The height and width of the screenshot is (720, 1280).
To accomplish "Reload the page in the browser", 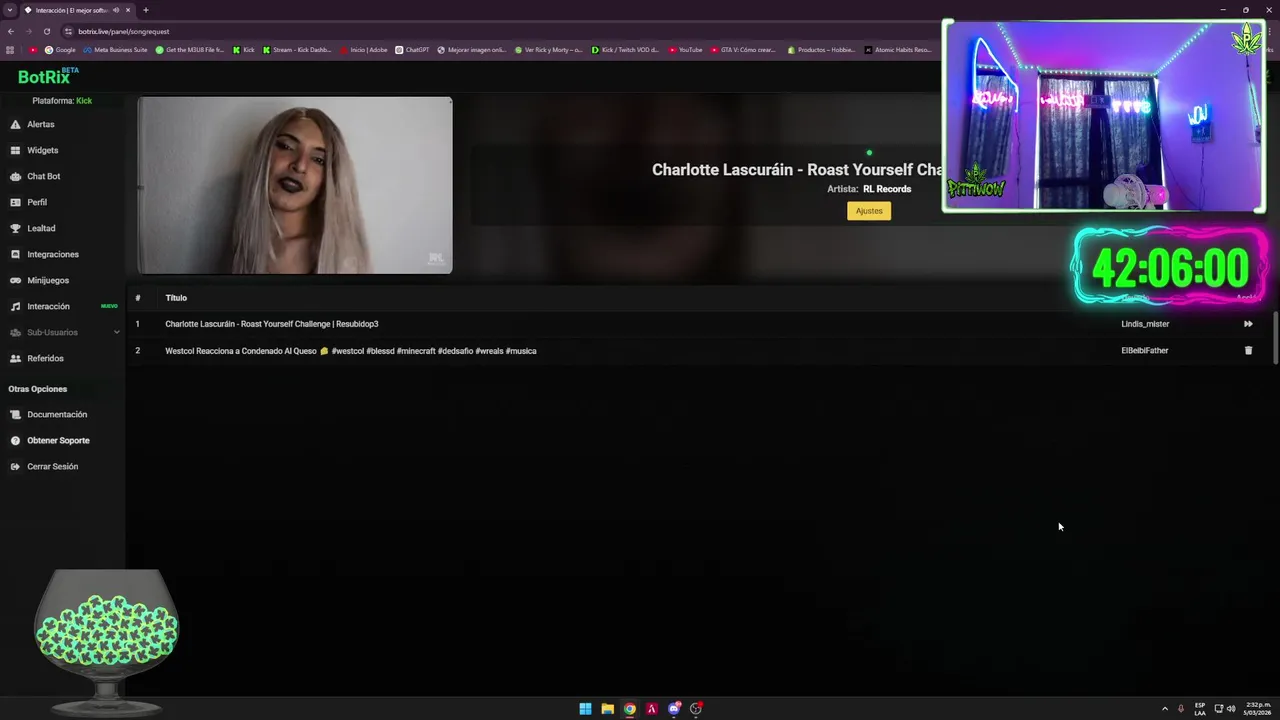I will [46, 31].
